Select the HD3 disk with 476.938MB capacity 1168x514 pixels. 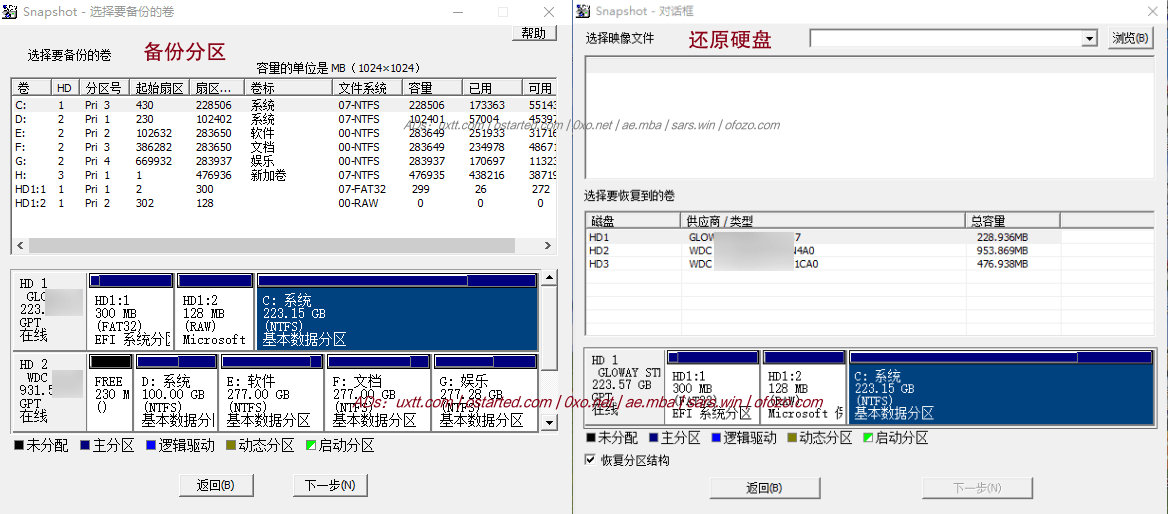[780, 264]
